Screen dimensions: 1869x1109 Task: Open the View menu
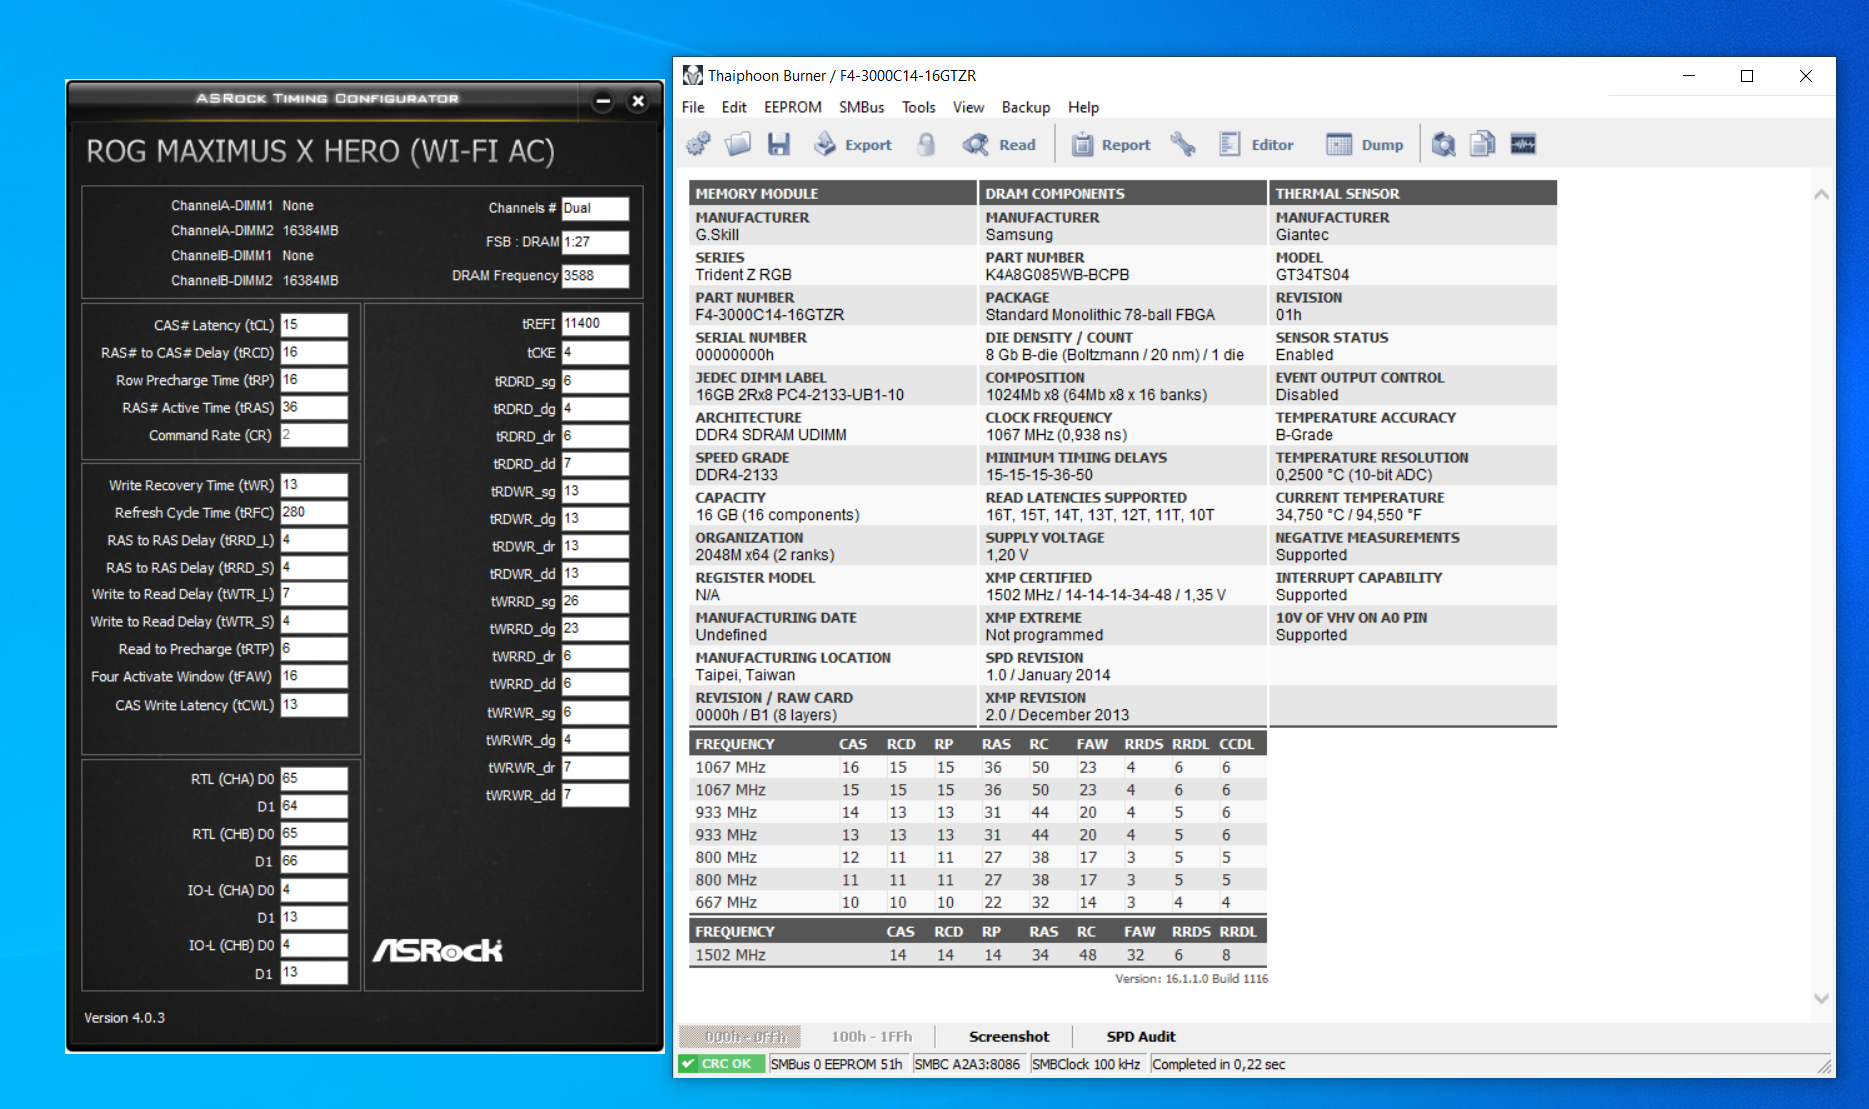click(x=968, y=107)
